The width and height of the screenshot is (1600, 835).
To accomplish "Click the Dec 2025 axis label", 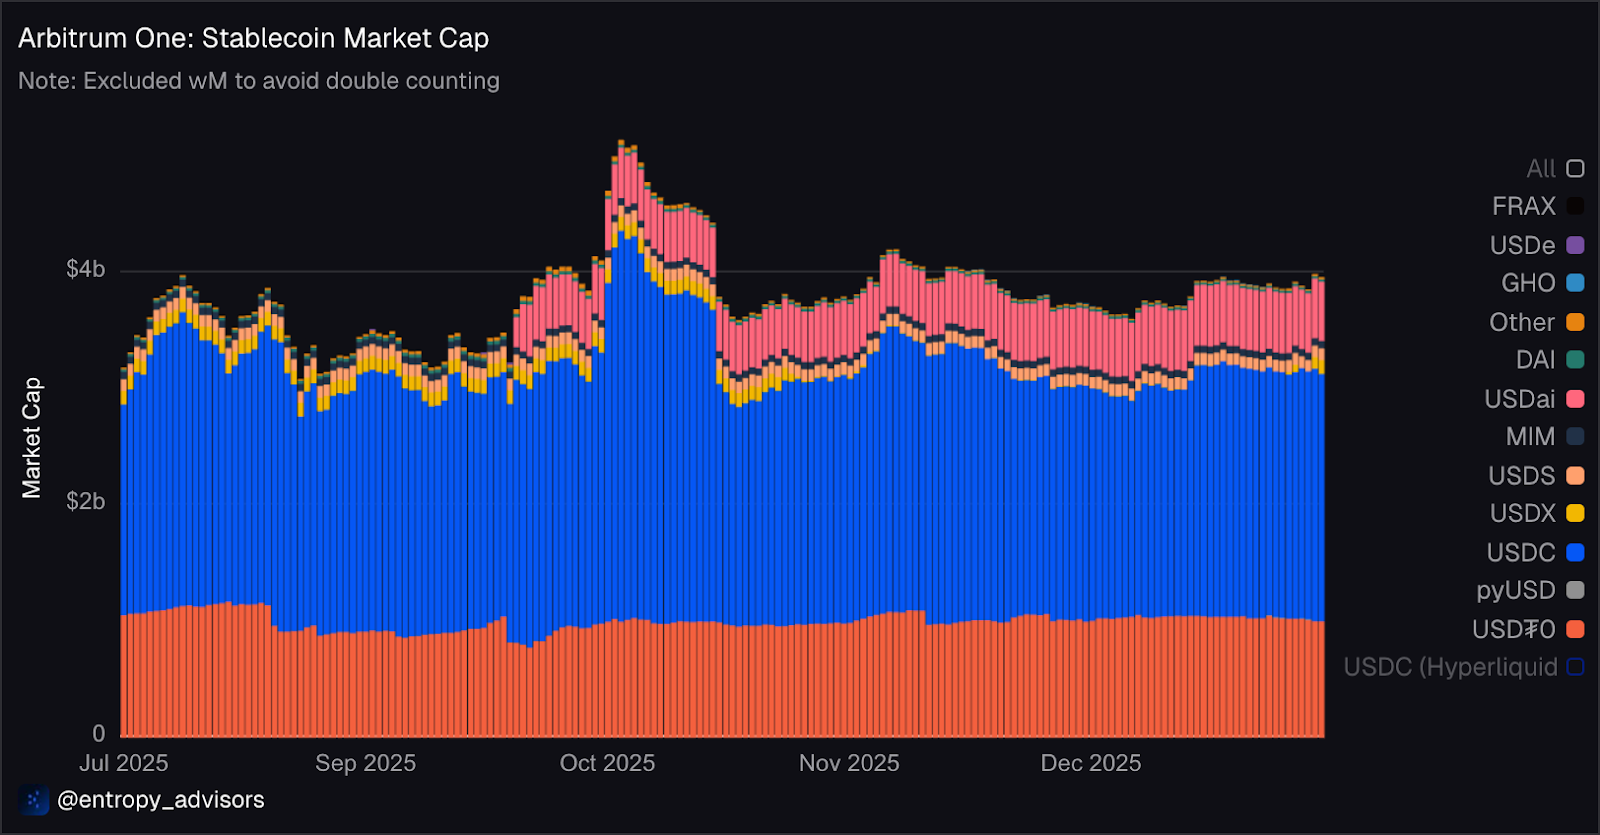I will [x=1091, y=763].
